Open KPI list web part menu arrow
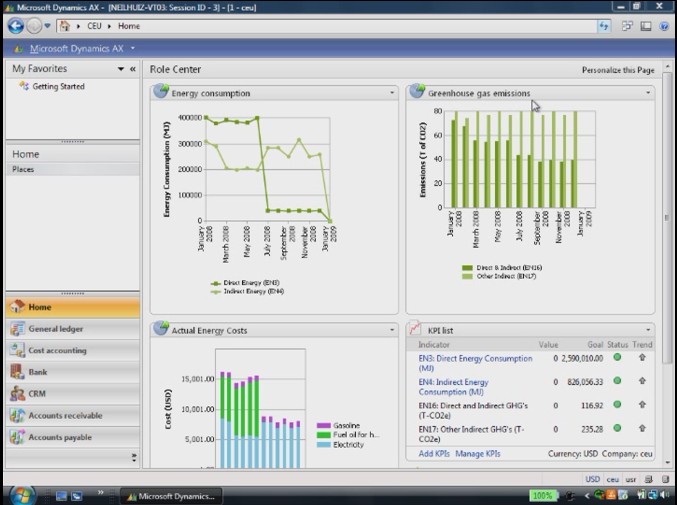This screenshot has width=677, height=505. 648,330
